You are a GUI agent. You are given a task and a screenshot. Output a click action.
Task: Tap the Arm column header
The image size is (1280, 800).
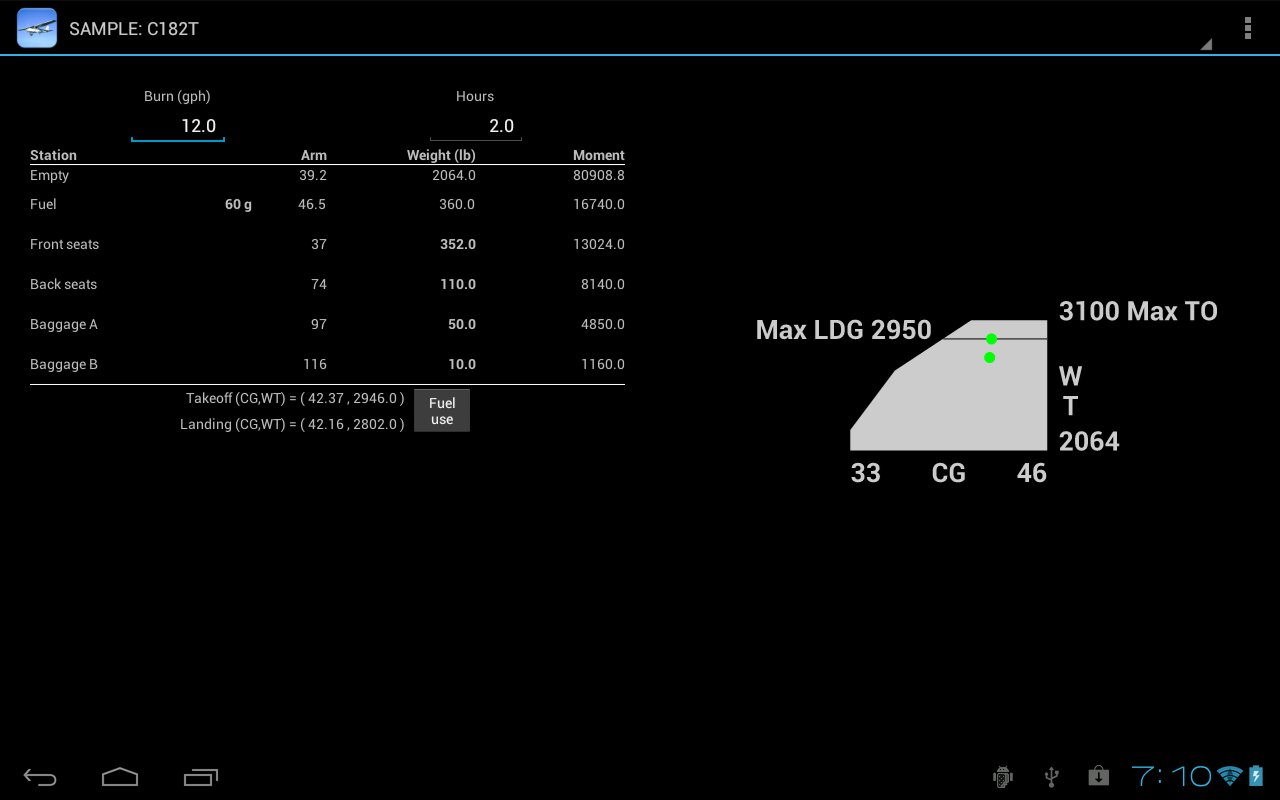point(314,155)
